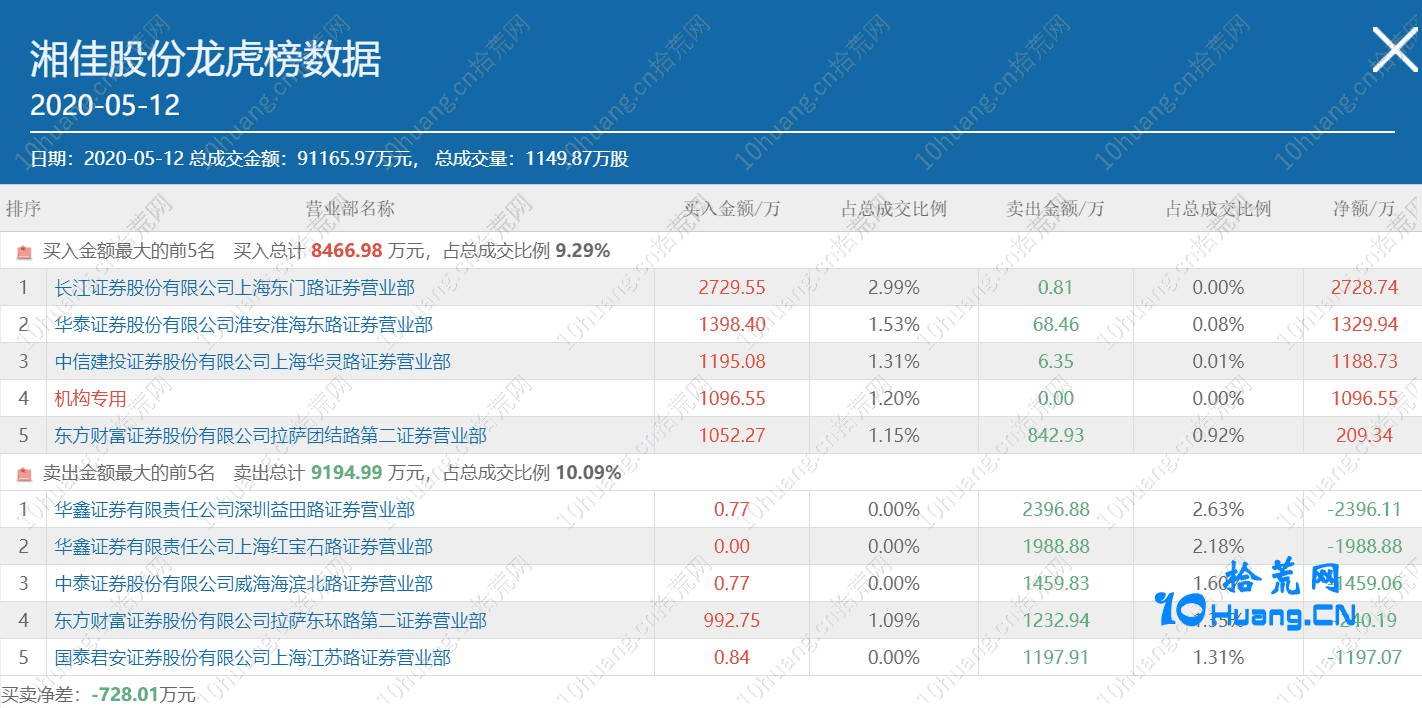
Task: Open 华鑫证券上海红宝石路证券营业部 link
Action: click(243, 547)
